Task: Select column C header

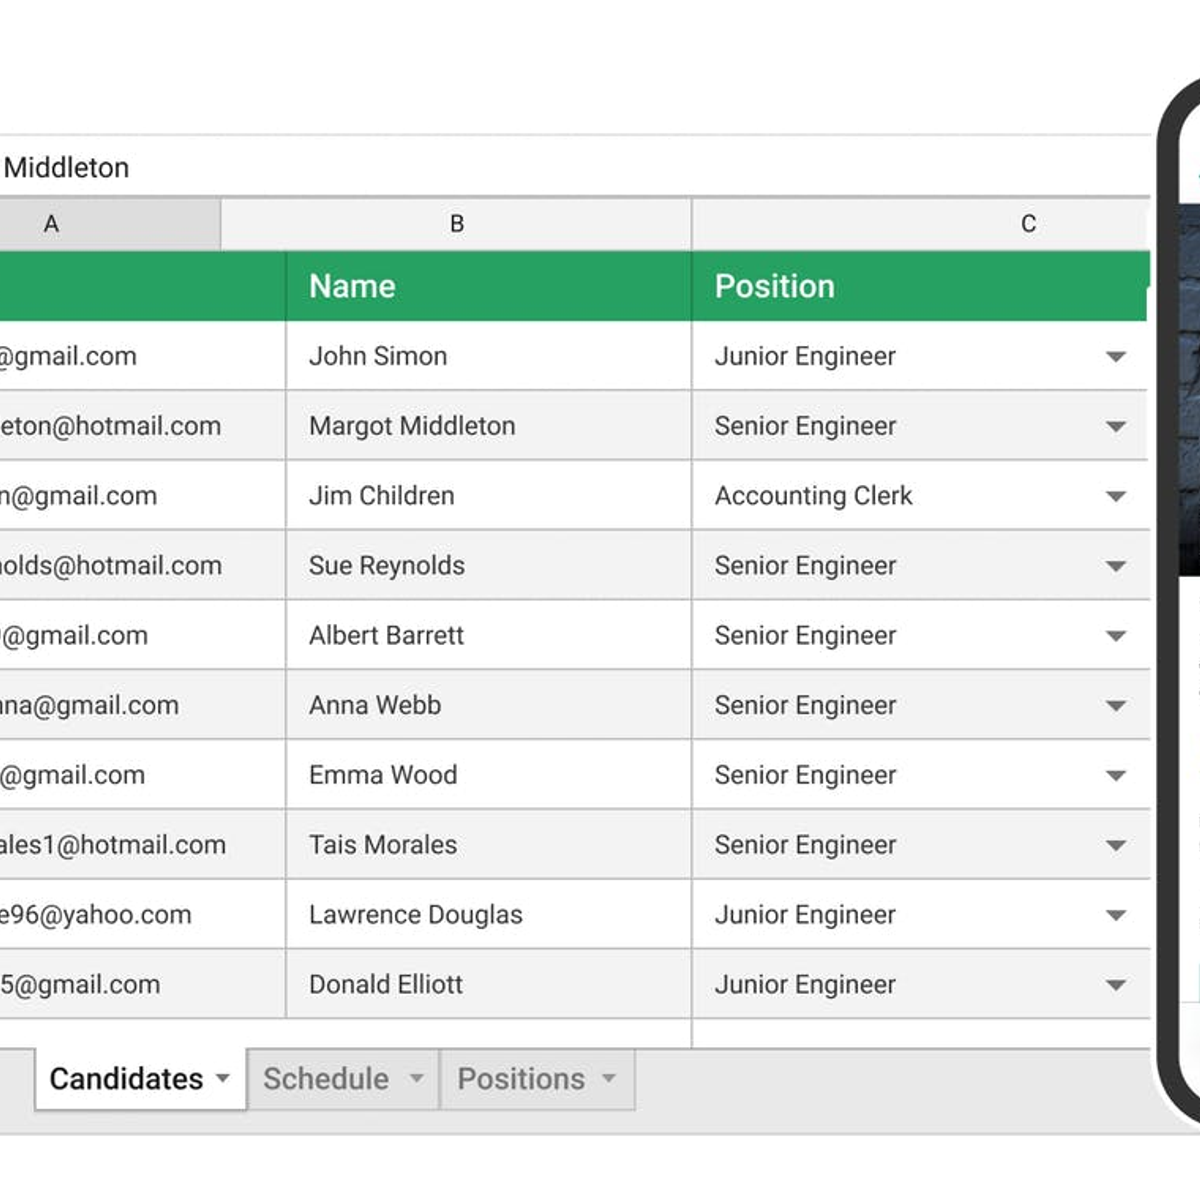Action: (1028, 223)
